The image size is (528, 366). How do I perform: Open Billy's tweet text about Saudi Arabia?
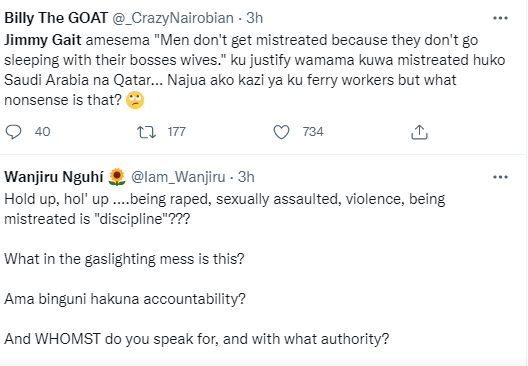(255, 70)
